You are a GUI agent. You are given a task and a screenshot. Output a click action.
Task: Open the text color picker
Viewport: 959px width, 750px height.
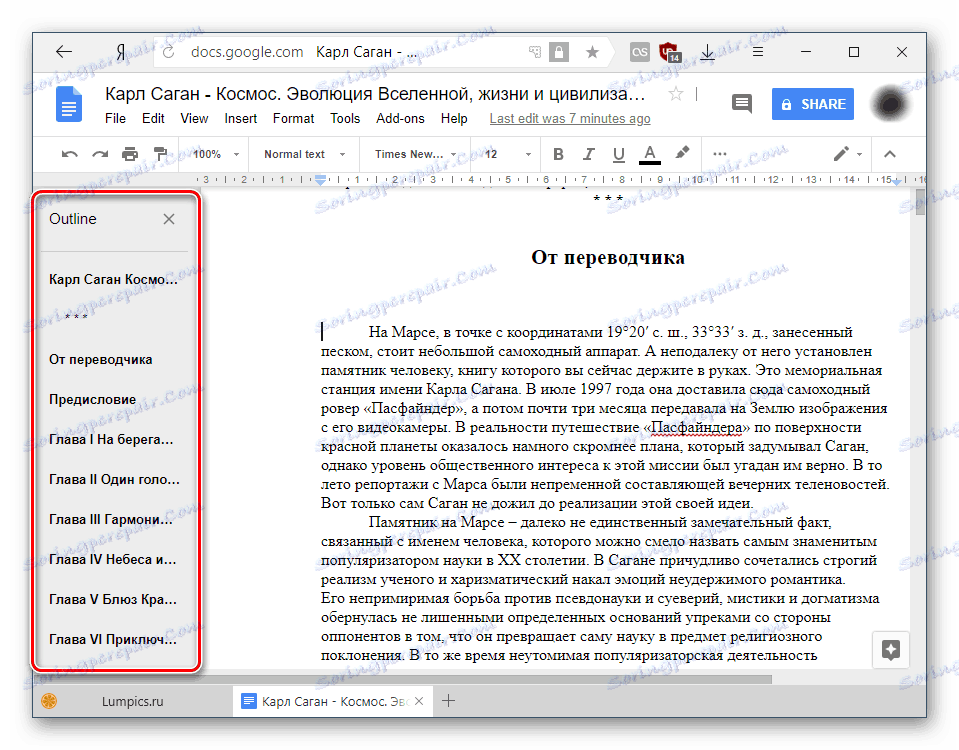[x=650, y=154]
